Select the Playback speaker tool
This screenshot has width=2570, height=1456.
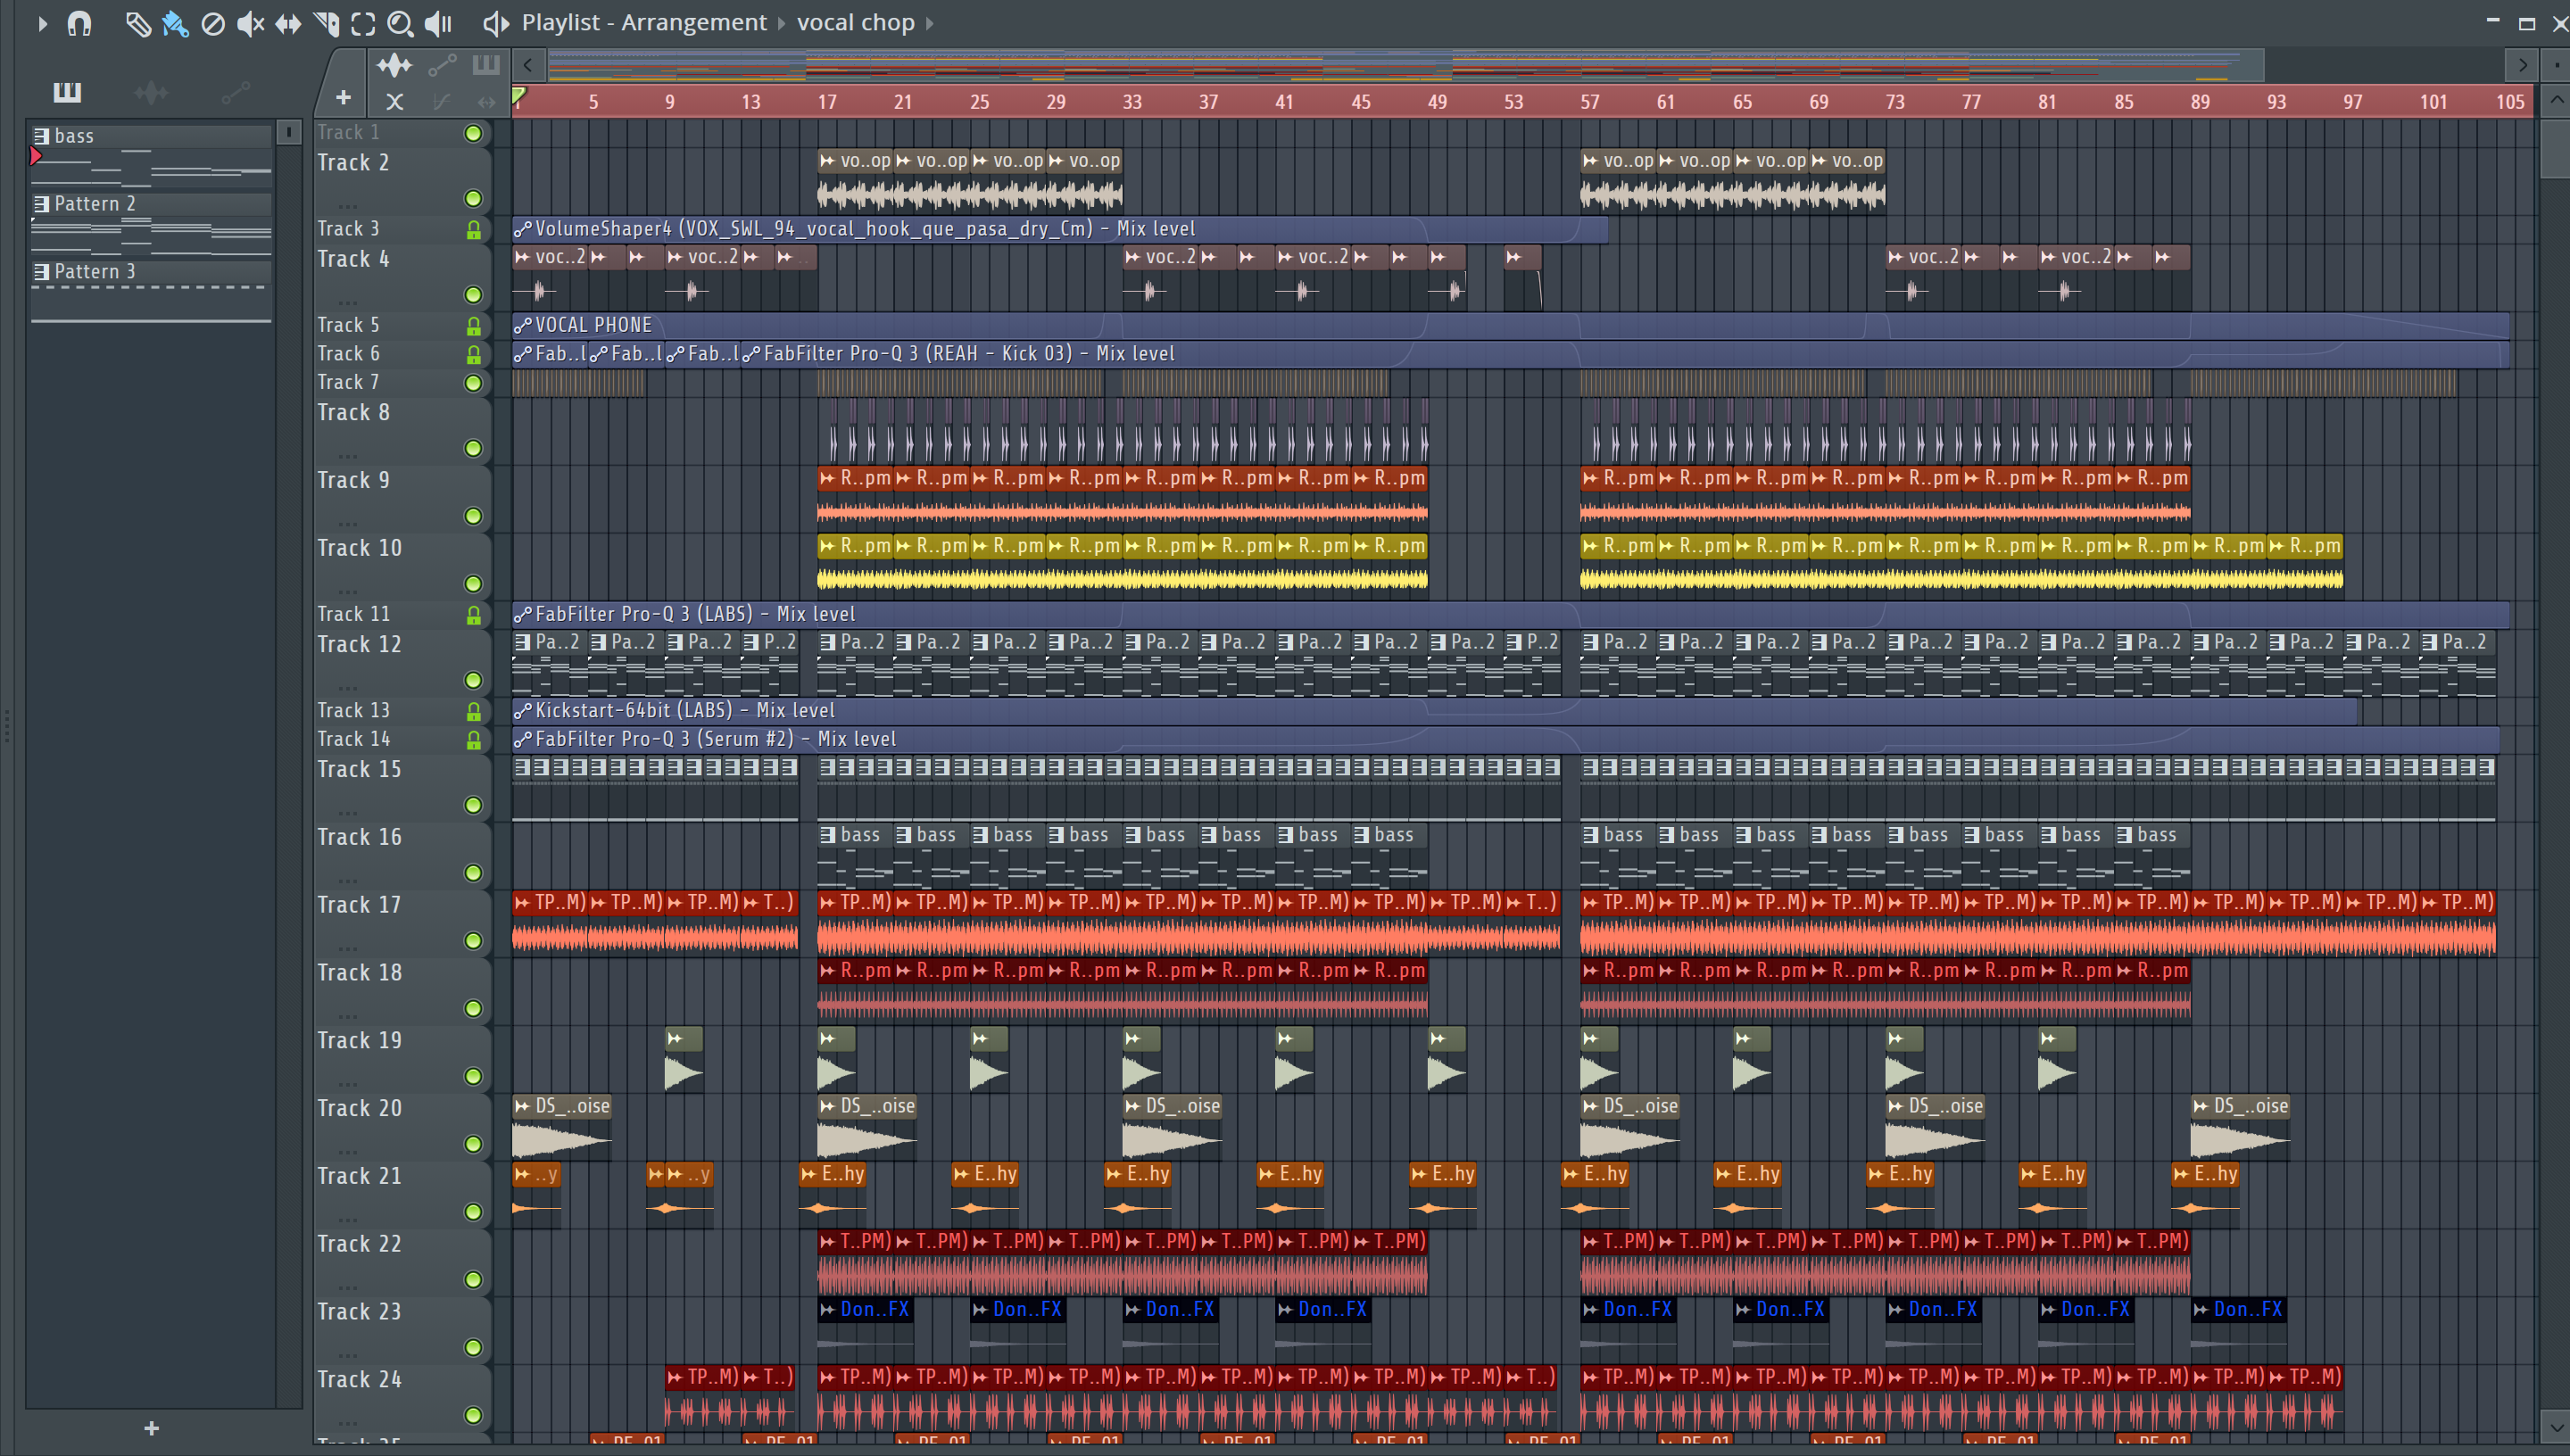point(439,23)
